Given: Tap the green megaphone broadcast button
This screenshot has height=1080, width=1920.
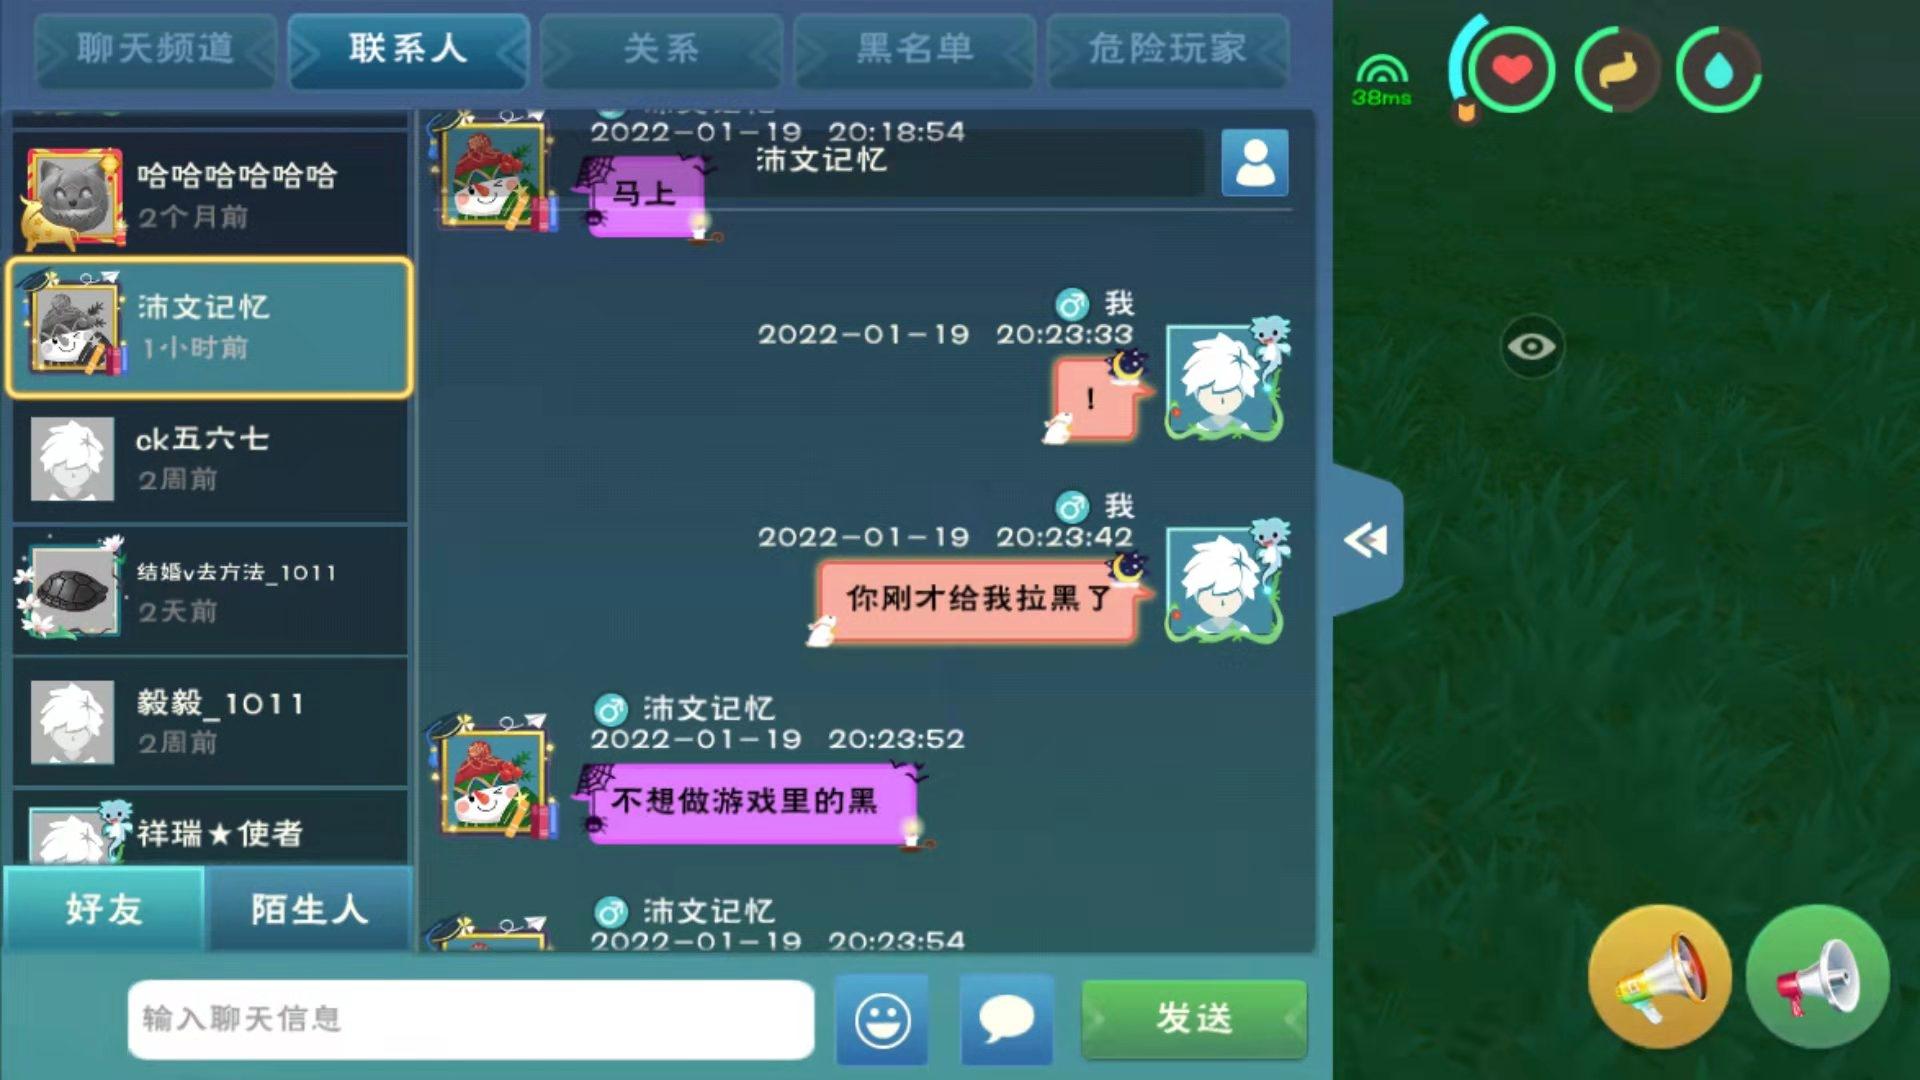Looking at the screenshot, I should click(1817, 977).
